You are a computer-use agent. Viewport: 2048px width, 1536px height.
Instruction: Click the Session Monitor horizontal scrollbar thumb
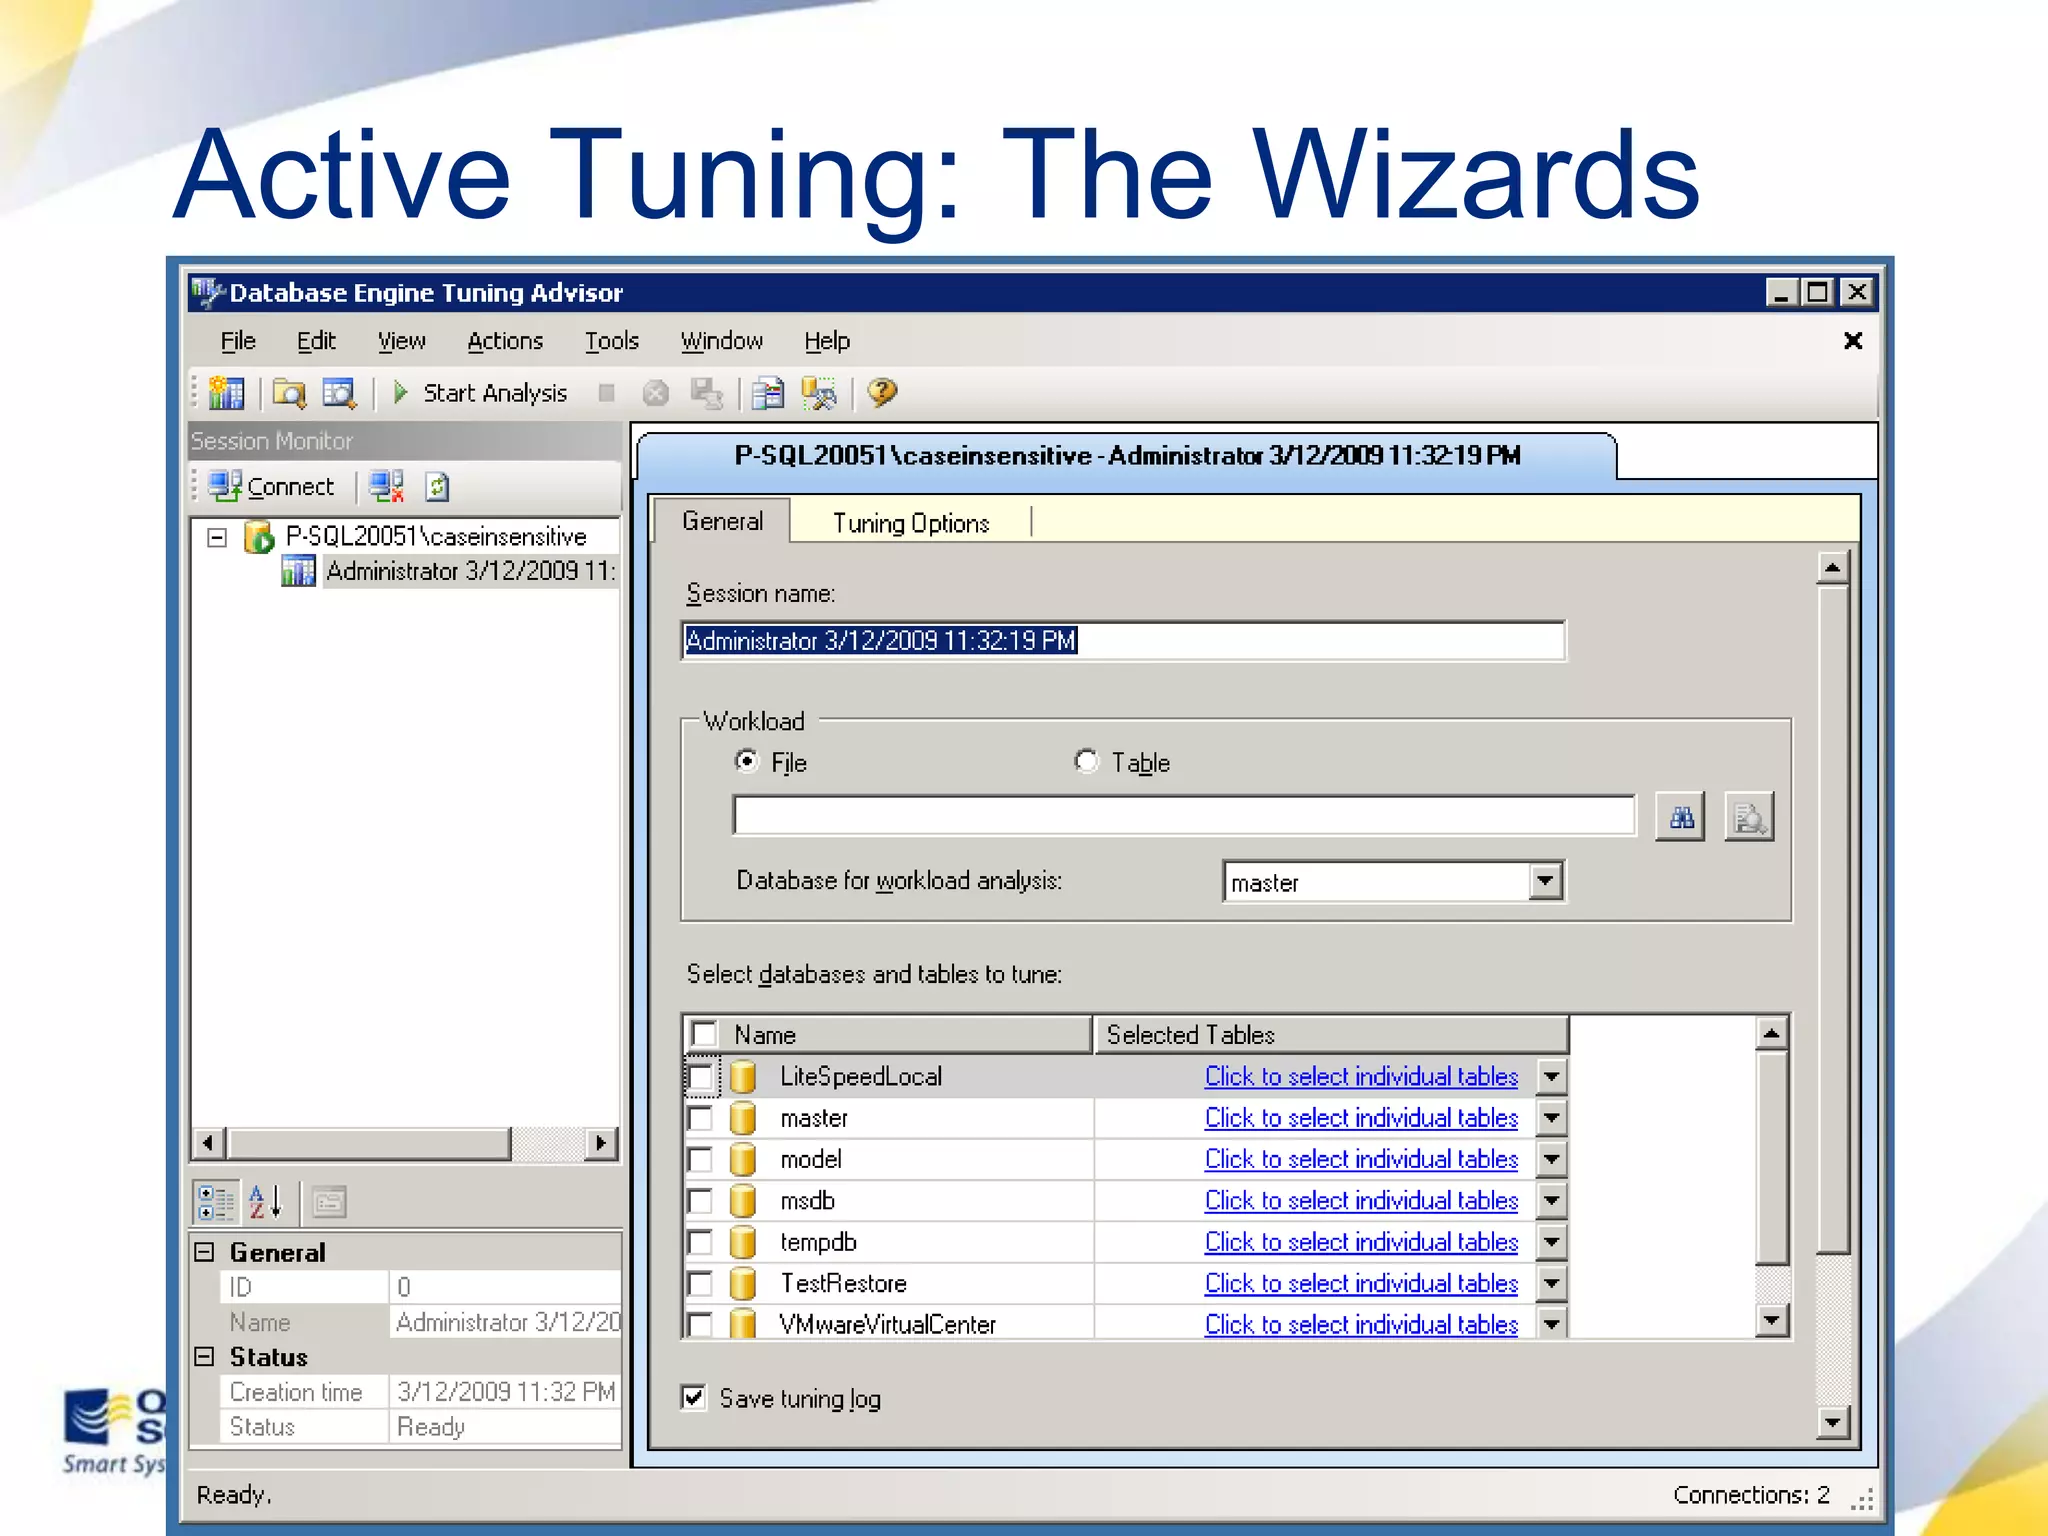[x=369, y=1143]
